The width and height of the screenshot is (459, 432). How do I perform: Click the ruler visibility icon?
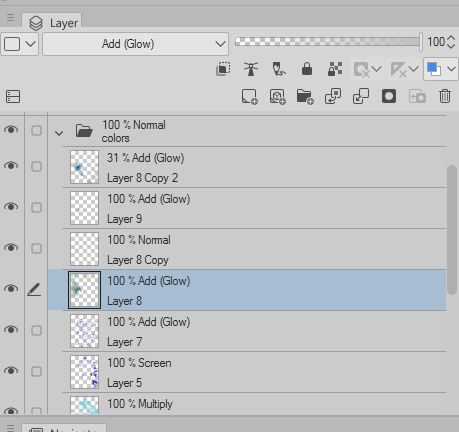tap(398, 69)
